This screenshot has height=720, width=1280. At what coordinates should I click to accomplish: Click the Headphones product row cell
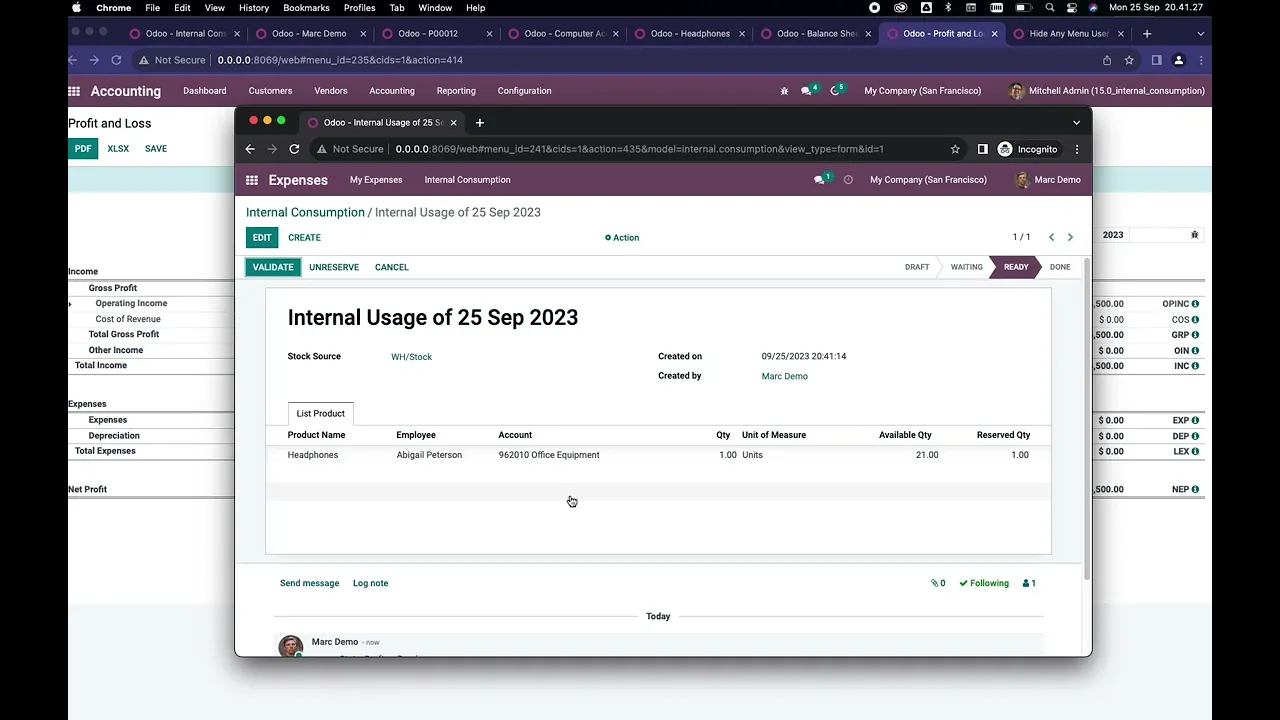tap(313, 455)
